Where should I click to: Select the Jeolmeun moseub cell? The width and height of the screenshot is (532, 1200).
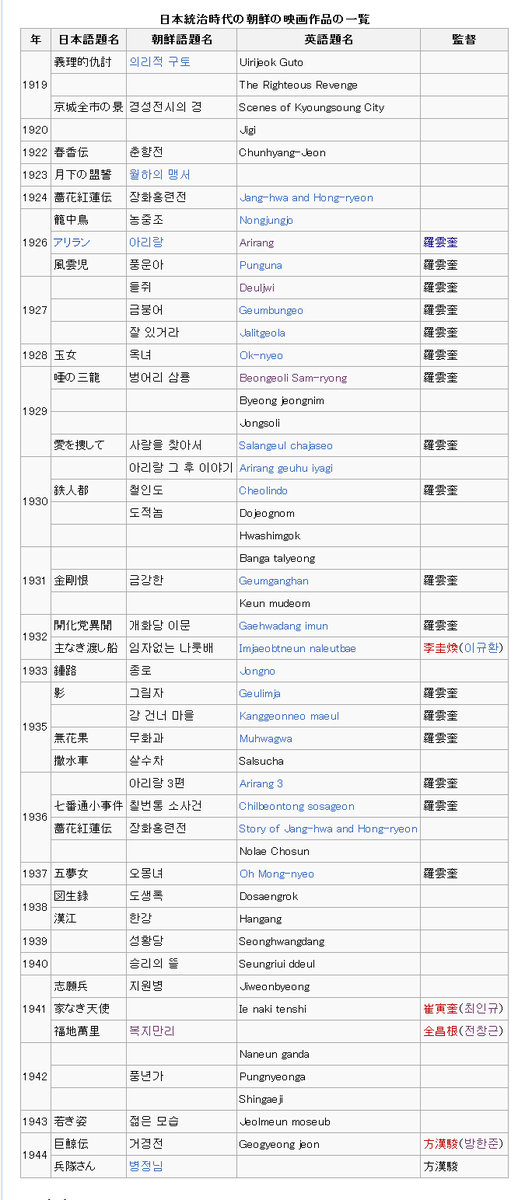click(x=328, y=1122)
